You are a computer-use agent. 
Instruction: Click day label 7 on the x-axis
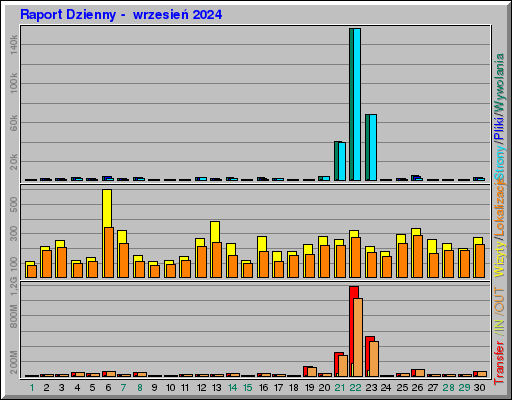(123, 388)
